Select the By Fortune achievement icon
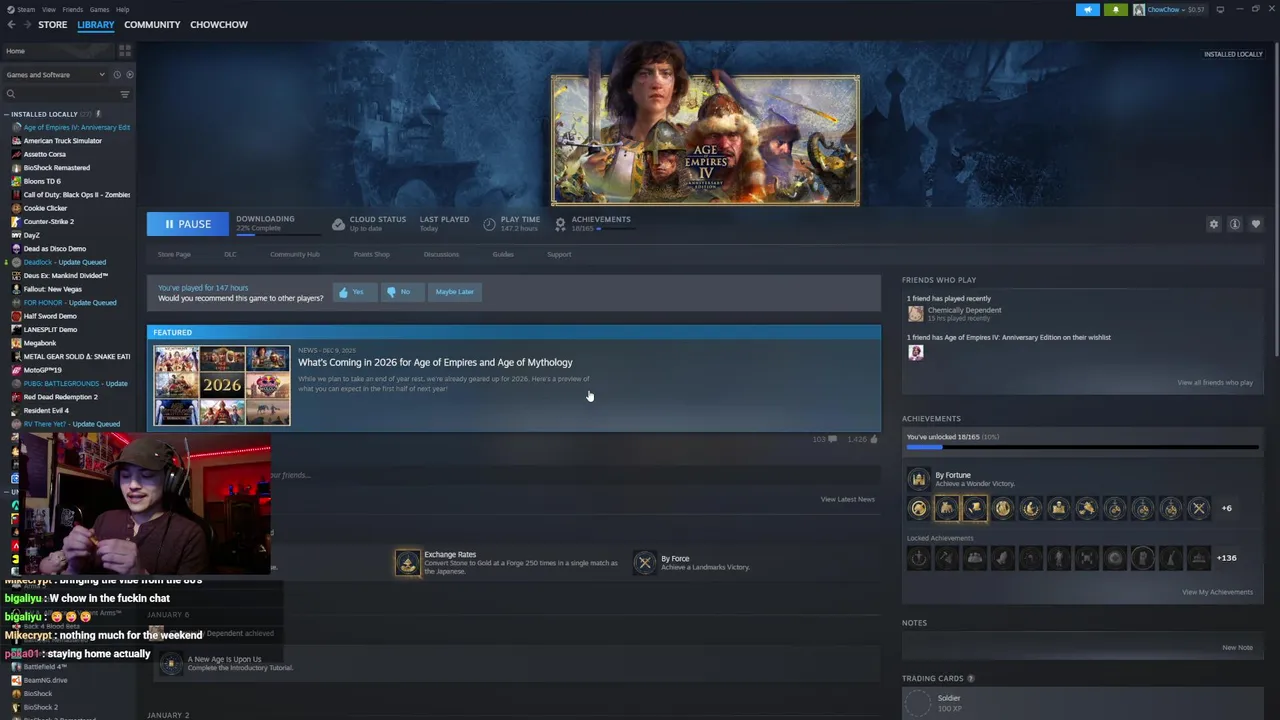 point(918,479)
